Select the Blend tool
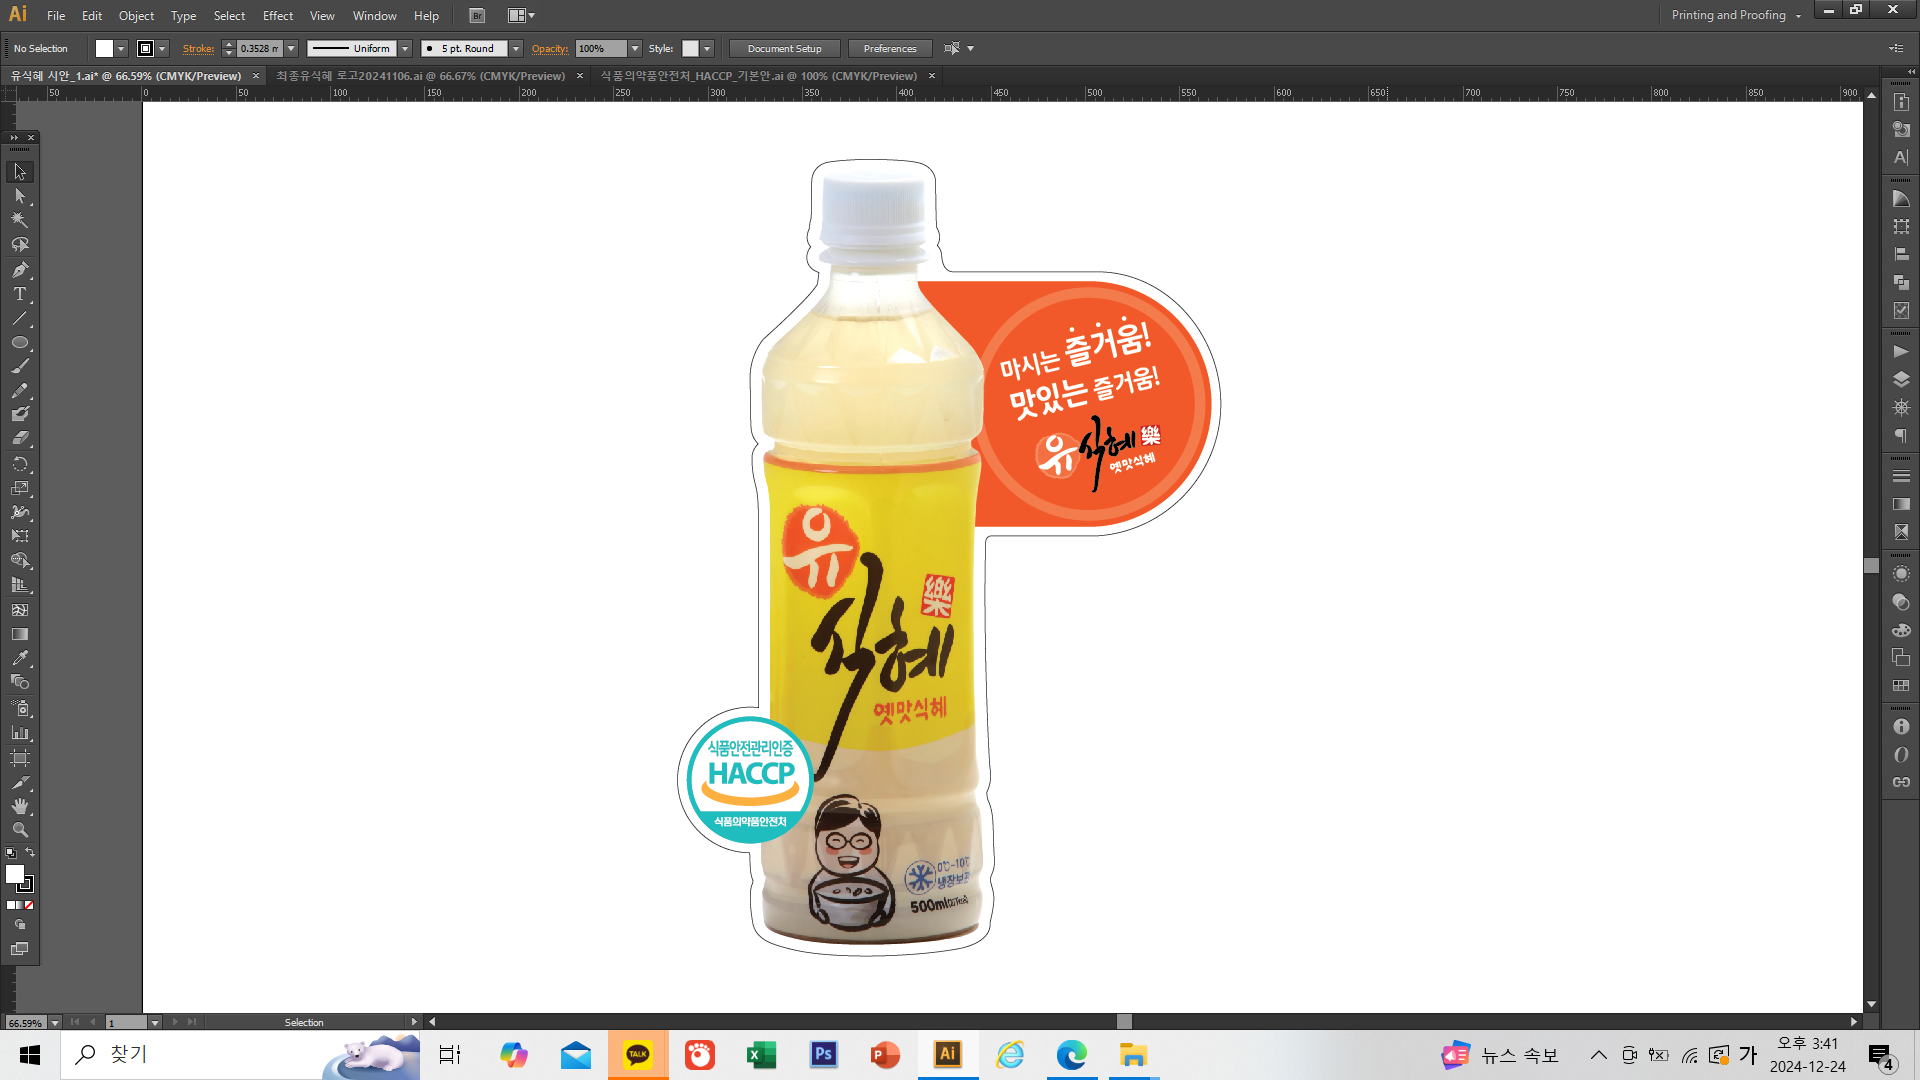This screenshot has width=1920, height=1080. pyautogui.click(x=20, y=682)
